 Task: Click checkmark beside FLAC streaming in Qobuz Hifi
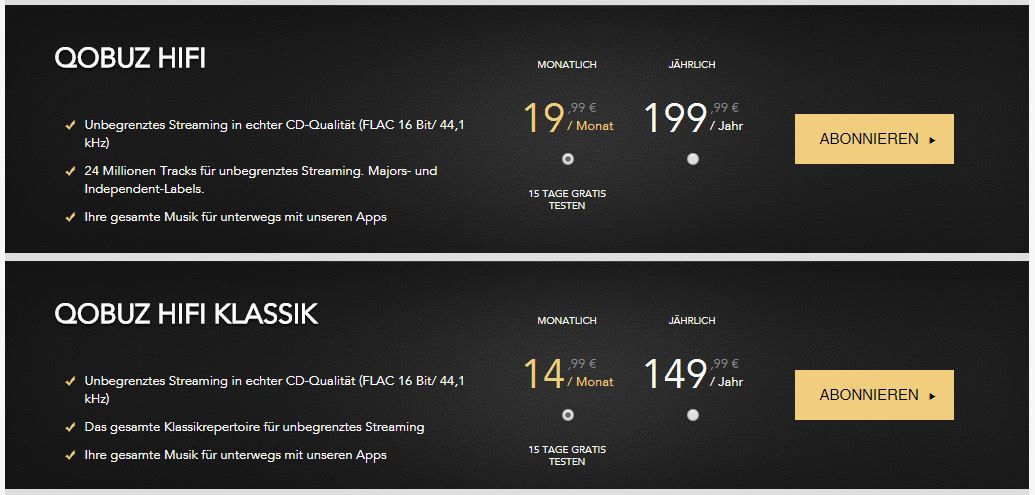[69, 126]
